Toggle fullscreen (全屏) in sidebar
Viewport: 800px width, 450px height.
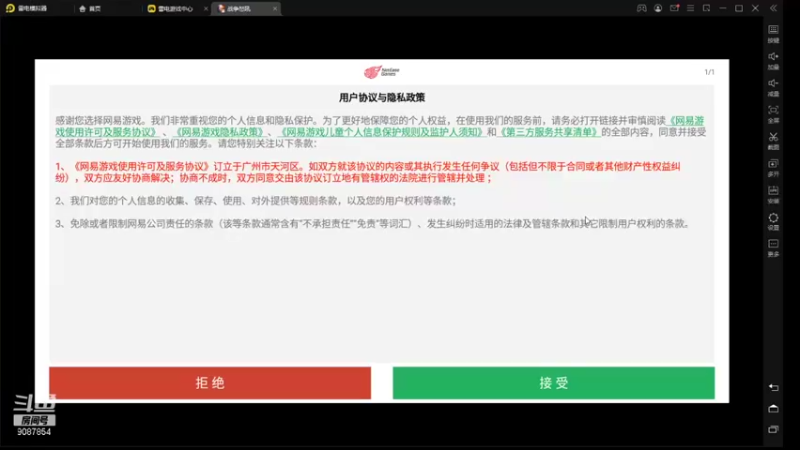pyautogui.click(x=773, y=114)
